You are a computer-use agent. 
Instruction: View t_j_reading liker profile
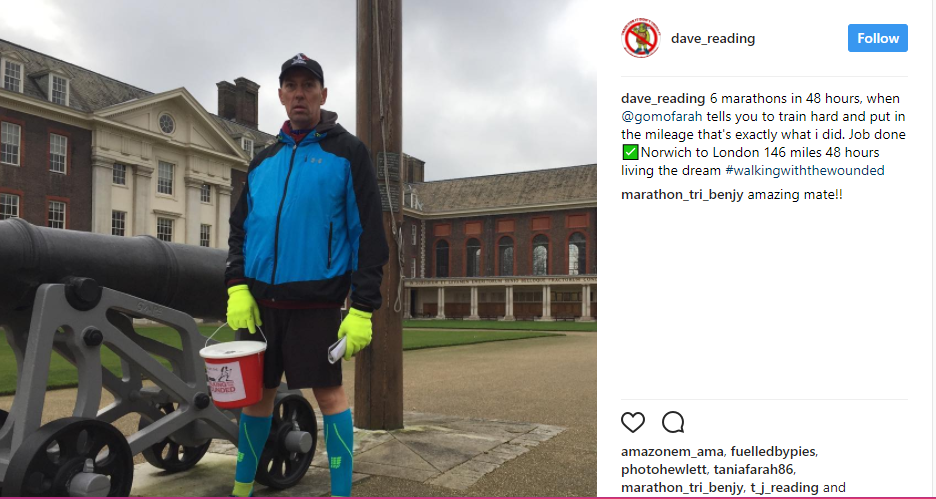pyautogui.click(x=784, y=488)
